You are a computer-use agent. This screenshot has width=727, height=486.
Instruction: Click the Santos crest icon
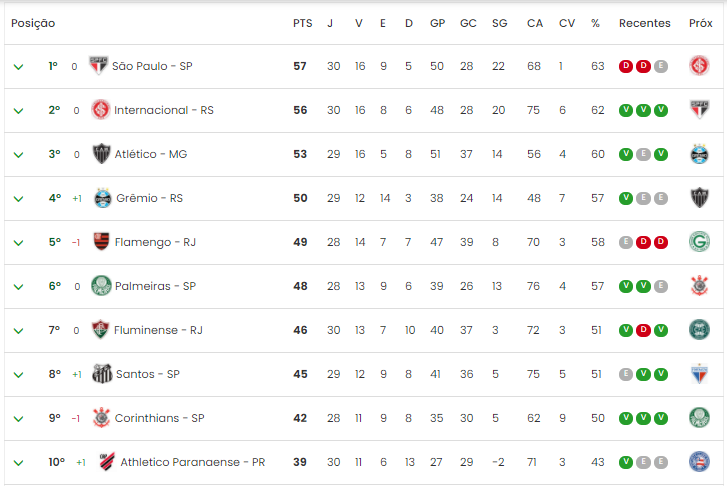click(x=102, y=374)
